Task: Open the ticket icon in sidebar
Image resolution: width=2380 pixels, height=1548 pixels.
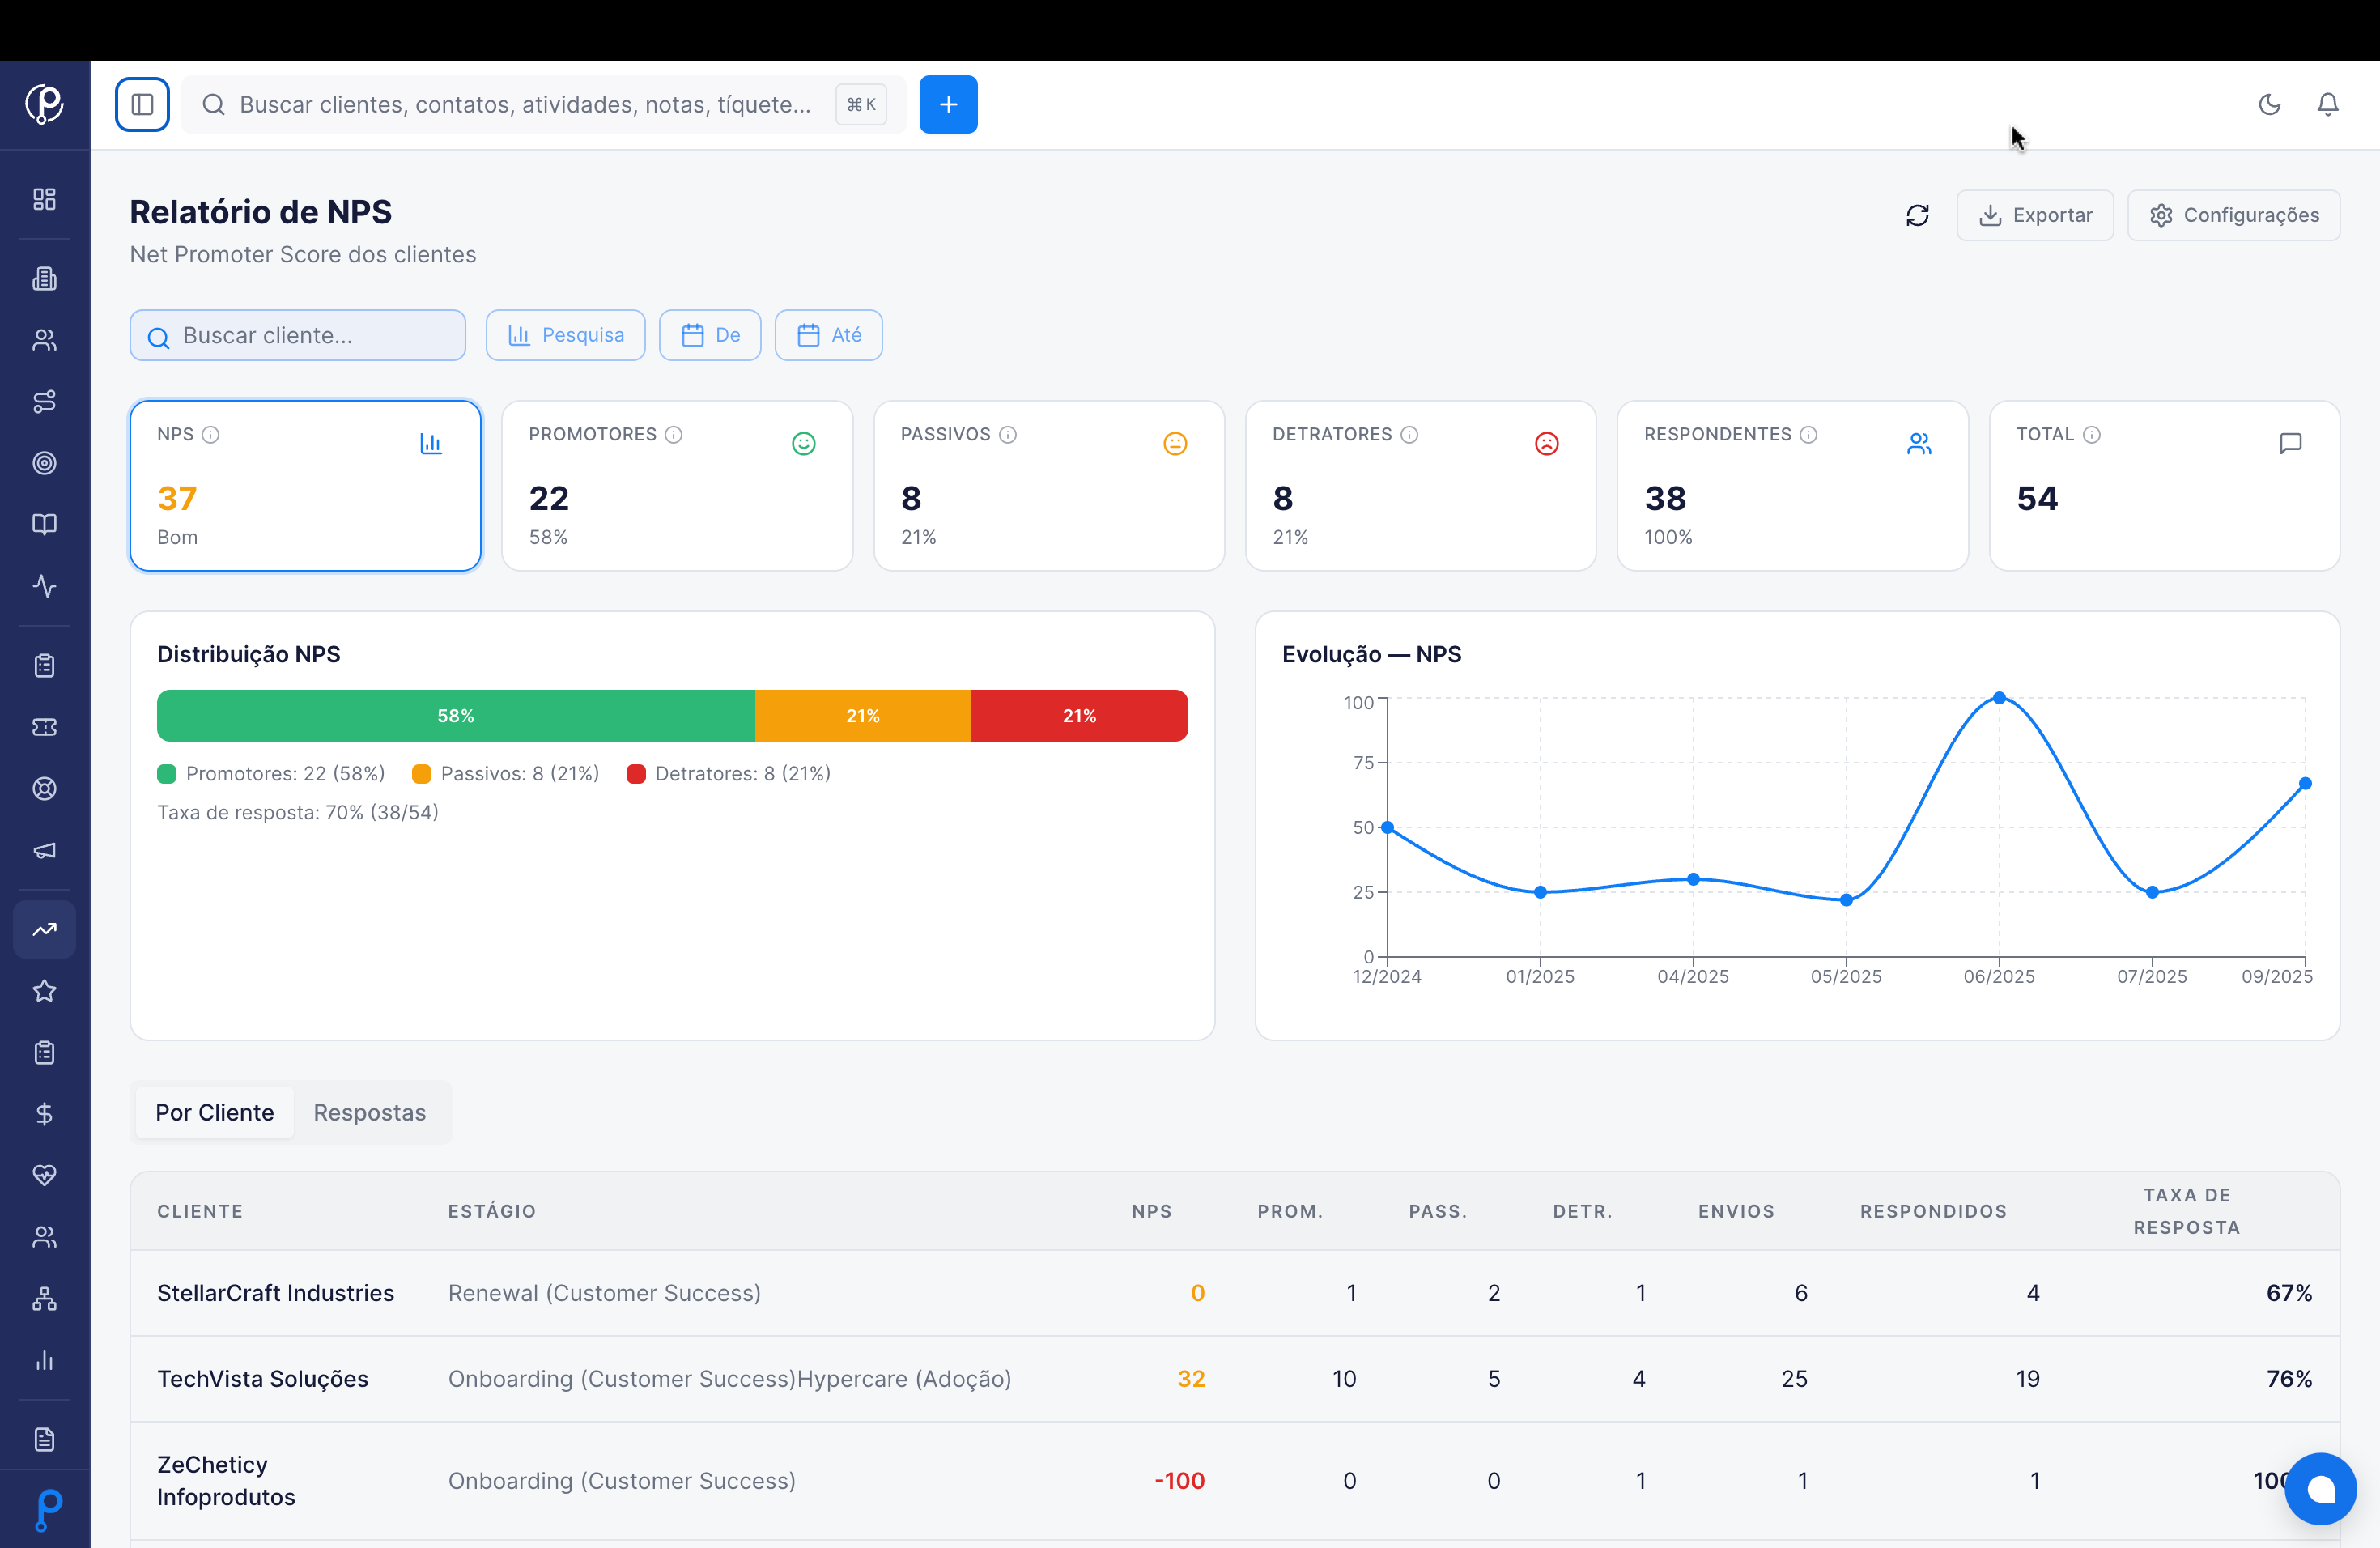Action: 44,727
